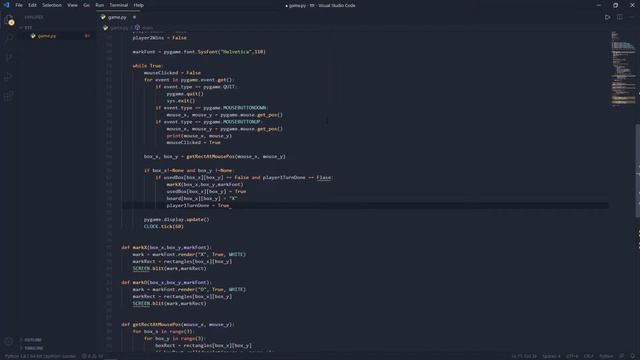Click the 'player2Wins = False' line
Image resolution: width=640 pixels, height=360 pixels.
click(x=160, y=38)
